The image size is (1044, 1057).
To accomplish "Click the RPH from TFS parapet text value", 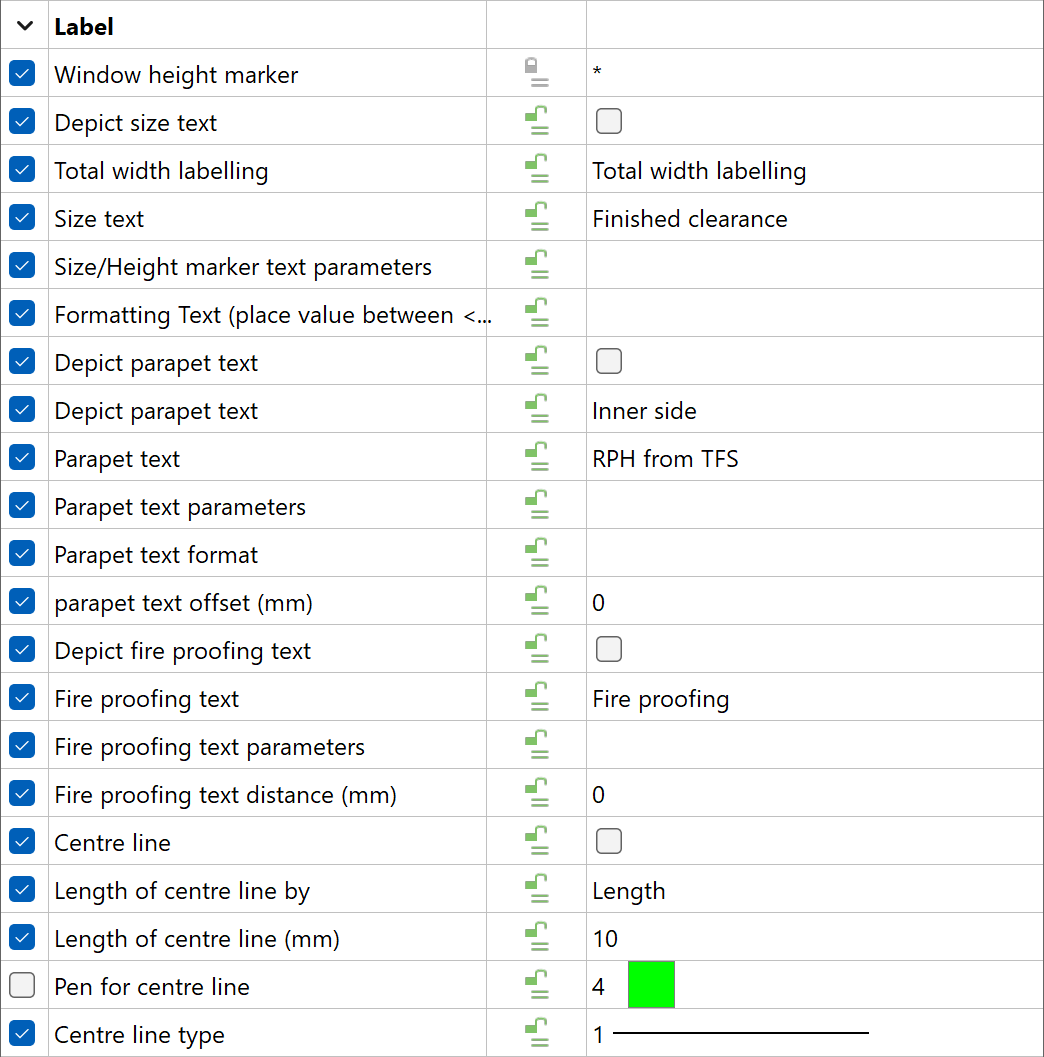I will (x=665, y=459).
